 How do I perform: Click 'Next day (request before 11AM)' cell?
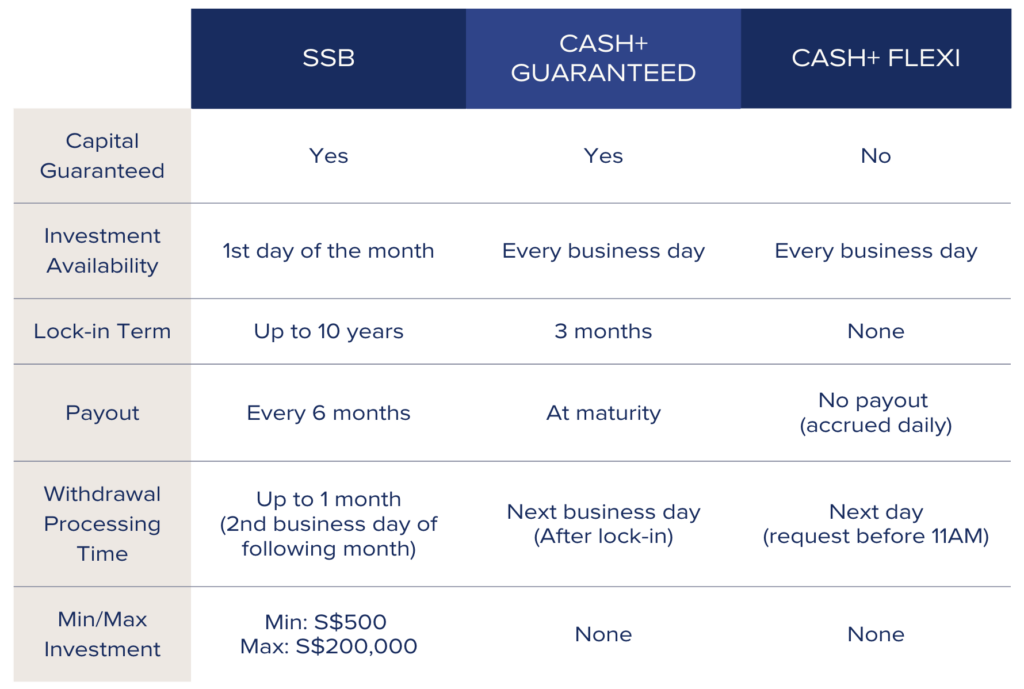pos(876,524)
